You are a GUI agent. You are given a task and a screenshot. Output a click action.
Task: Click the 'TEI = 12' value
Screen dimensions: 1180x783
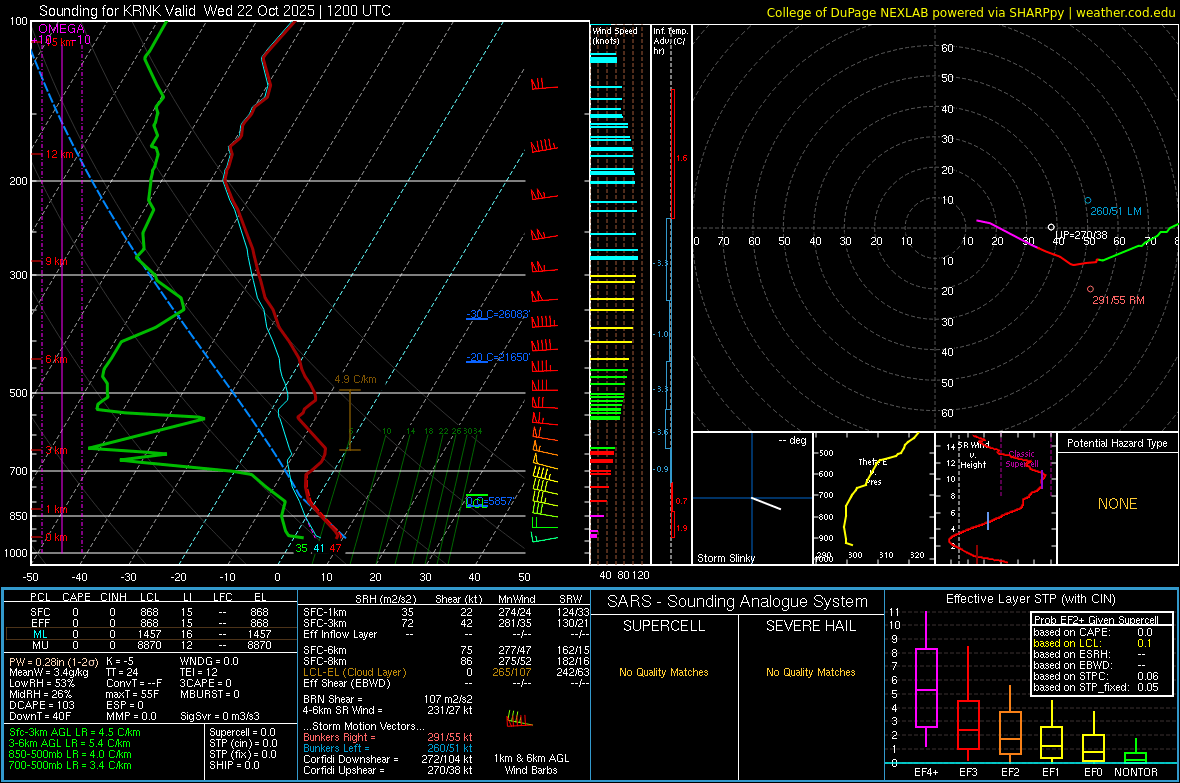(198, 672)
